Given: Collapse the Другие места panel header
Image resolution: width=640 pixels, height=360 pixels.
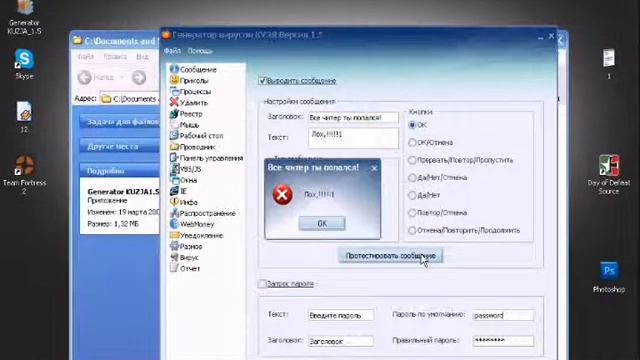Looking at the screenshot, I should click(119, 146).
